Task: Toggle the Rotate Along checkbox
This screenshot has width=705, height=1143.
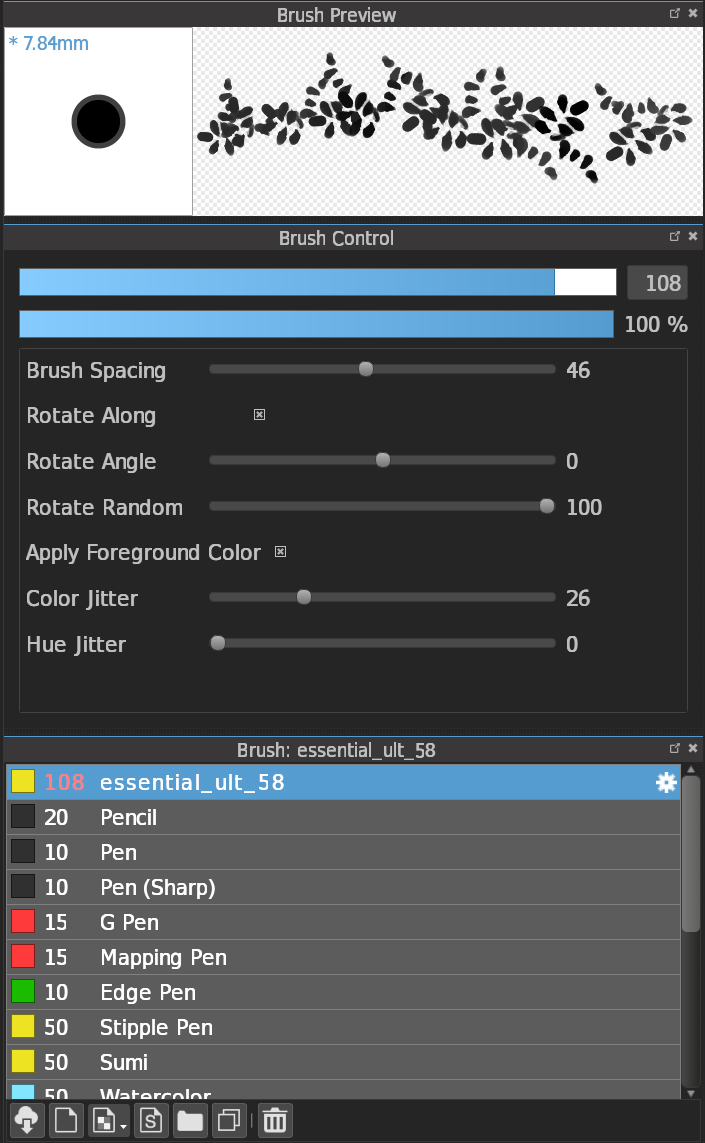Action: [260, 415]
